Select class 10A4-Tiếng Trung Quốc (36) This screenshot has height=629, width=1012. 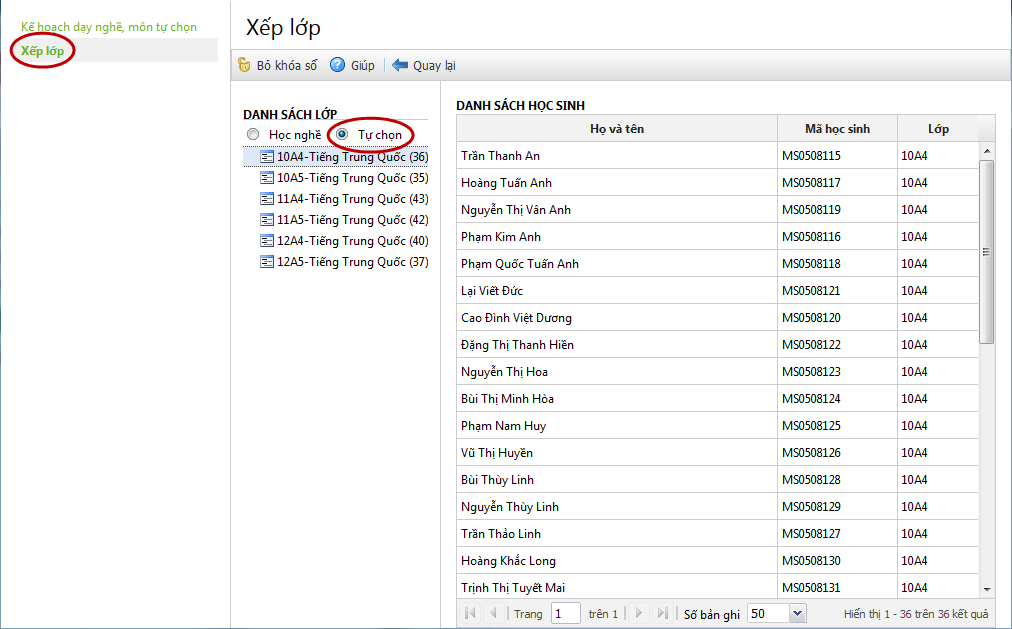[x=352, y=157]
